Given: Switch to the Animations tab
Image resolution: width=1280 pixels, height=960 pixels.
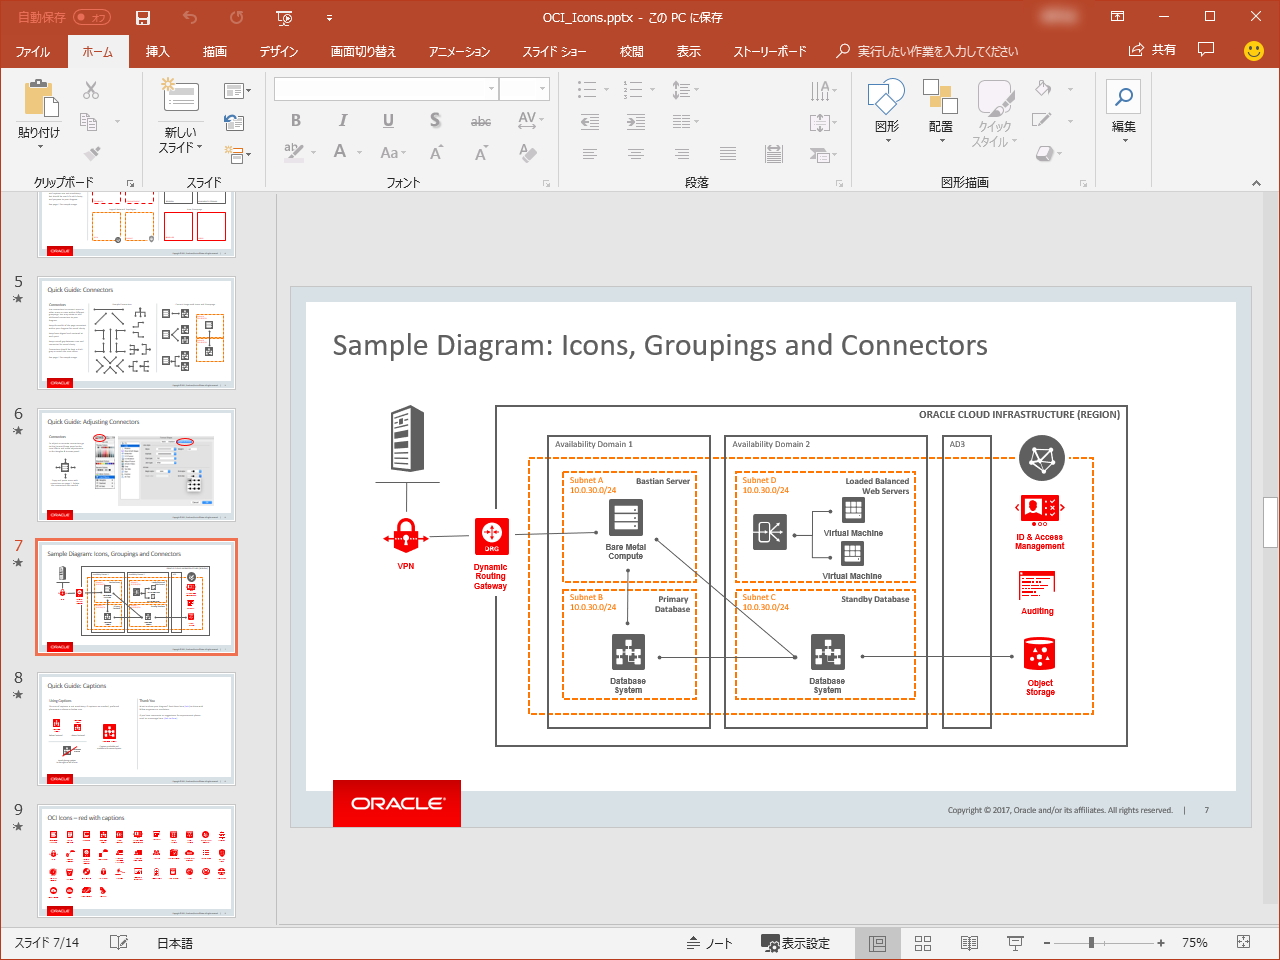Looking at the screenshot, I should [x=459, y=51].
